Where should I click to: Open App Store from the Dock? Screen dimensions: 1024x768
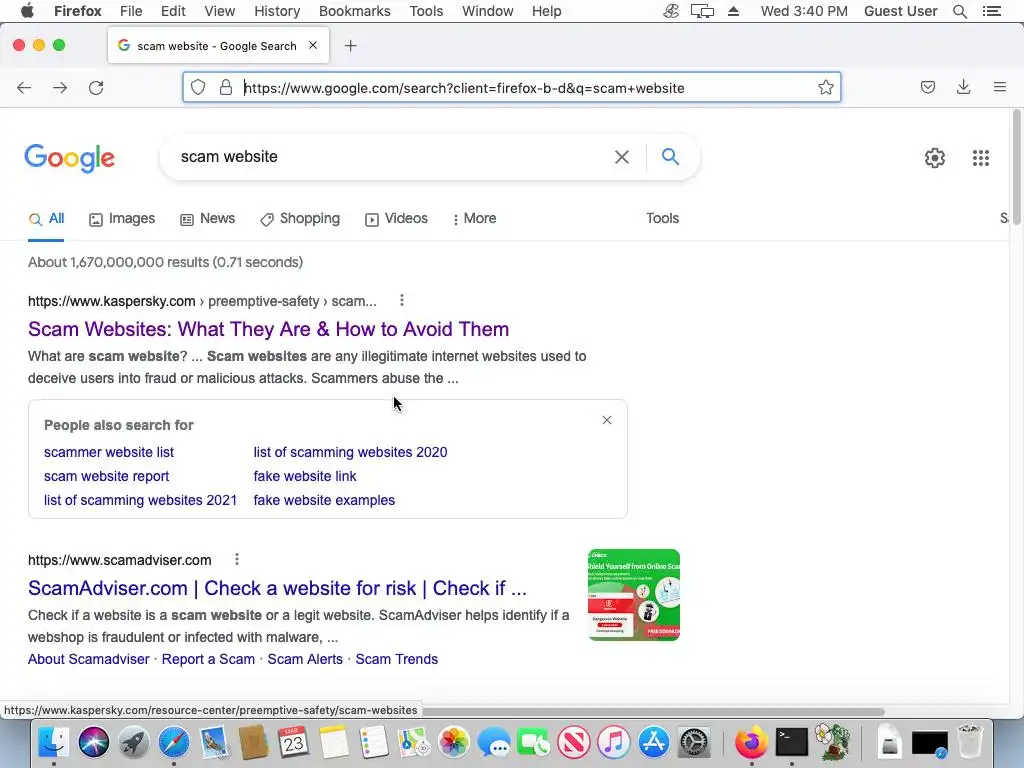(654, 743)
